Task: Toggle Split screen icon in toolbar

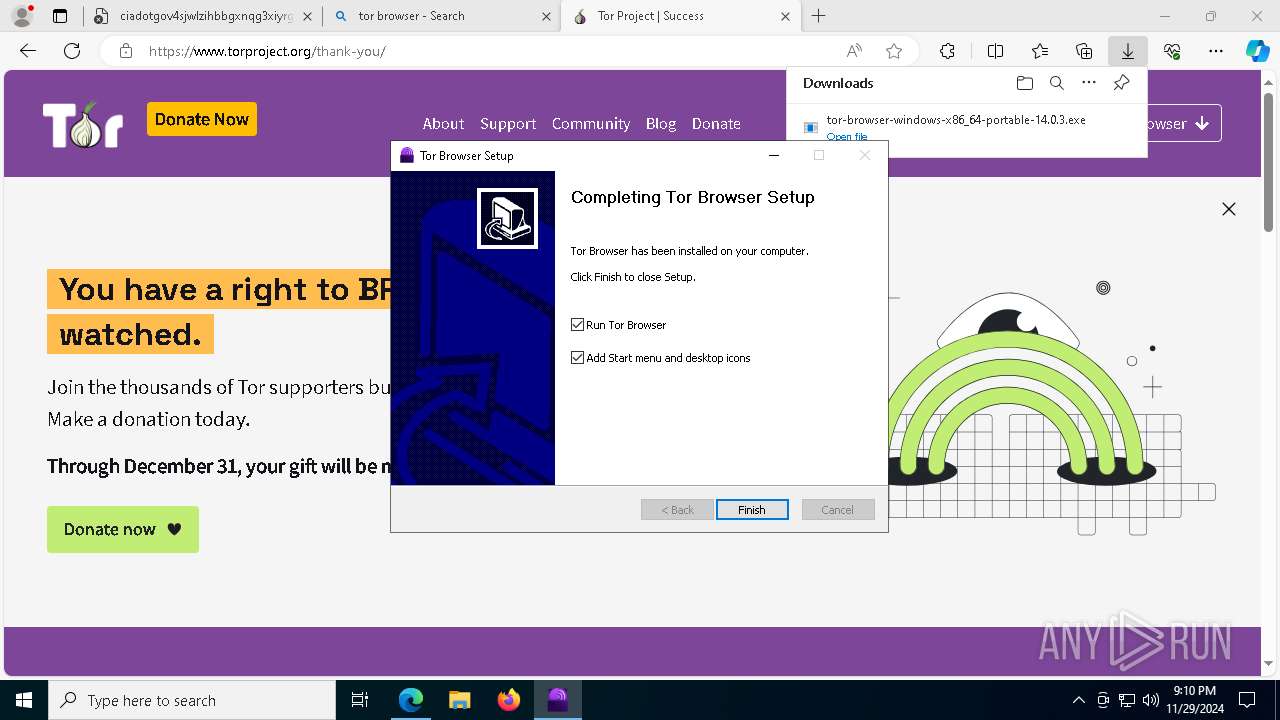Action: [x=995, y=51]
